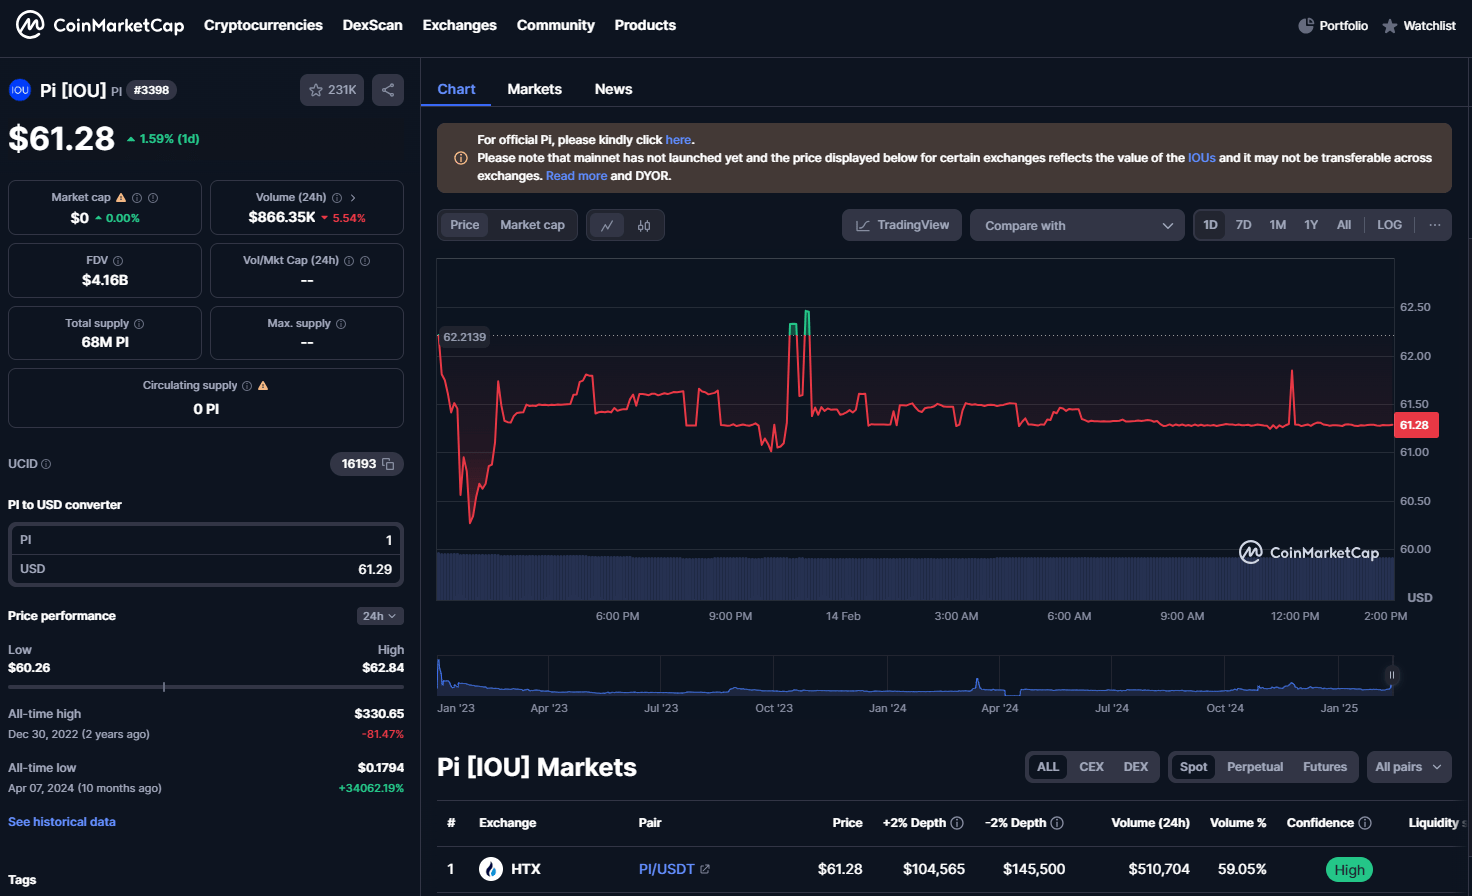Select Perpetual markets tab
1472x896 pixels.
(1255, 767)
